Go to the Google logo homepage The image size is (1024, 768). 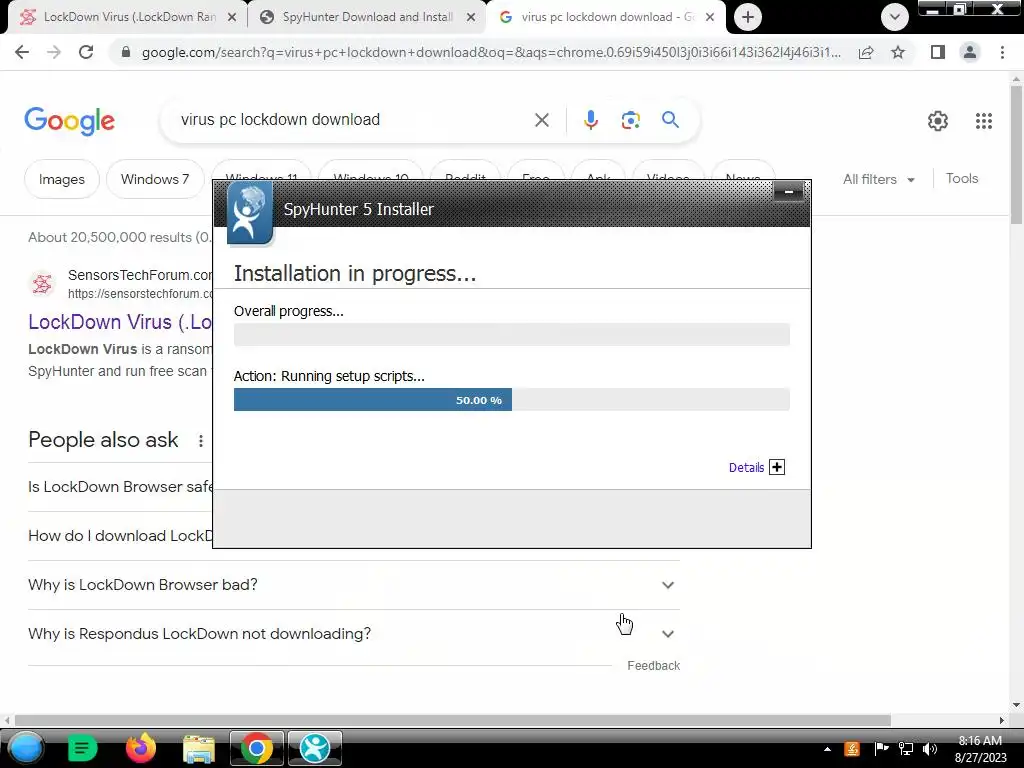point(70,121)
